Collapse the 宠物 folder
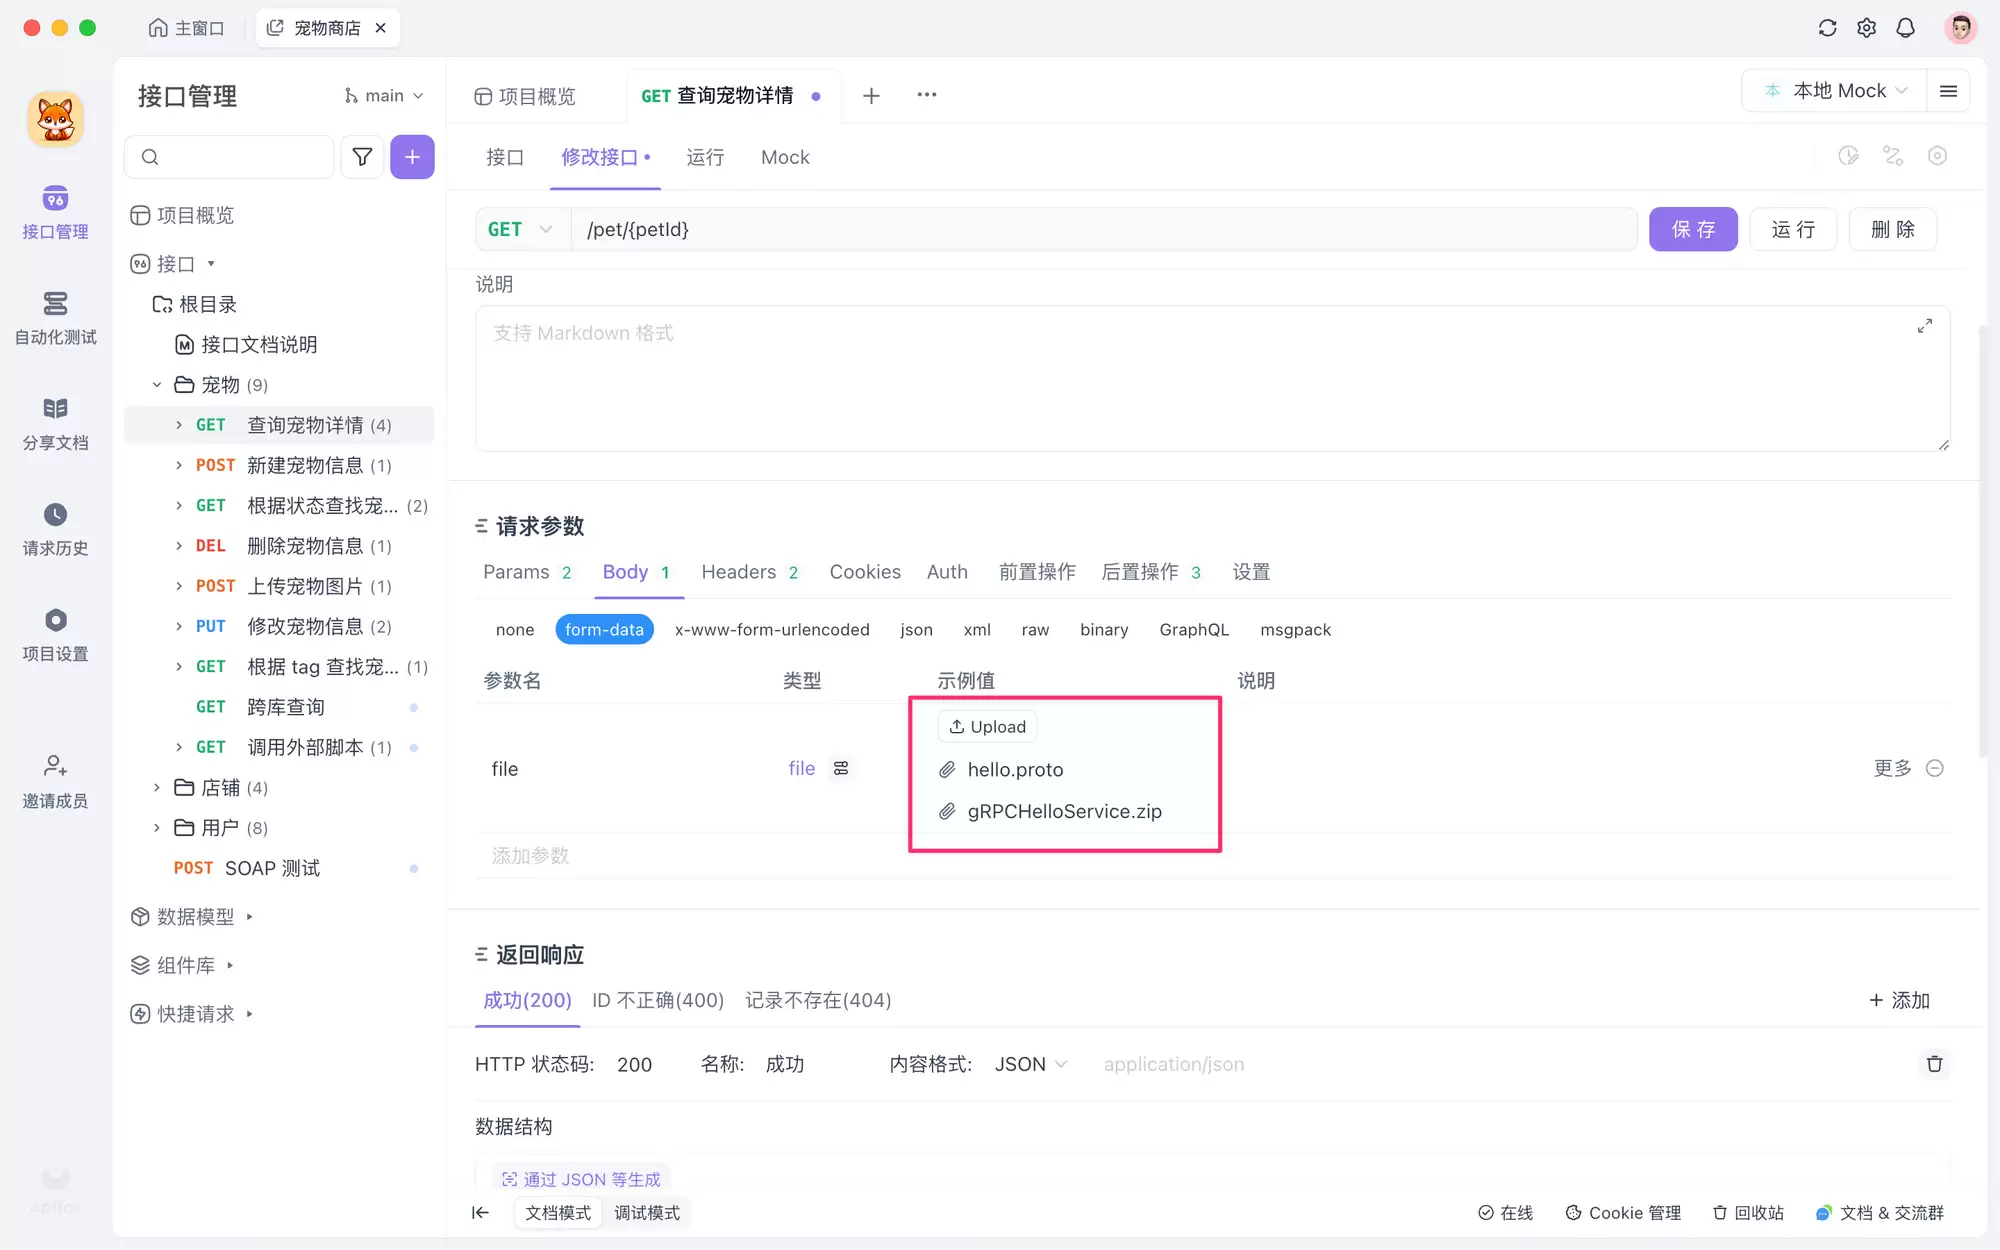 pos(157,385)
